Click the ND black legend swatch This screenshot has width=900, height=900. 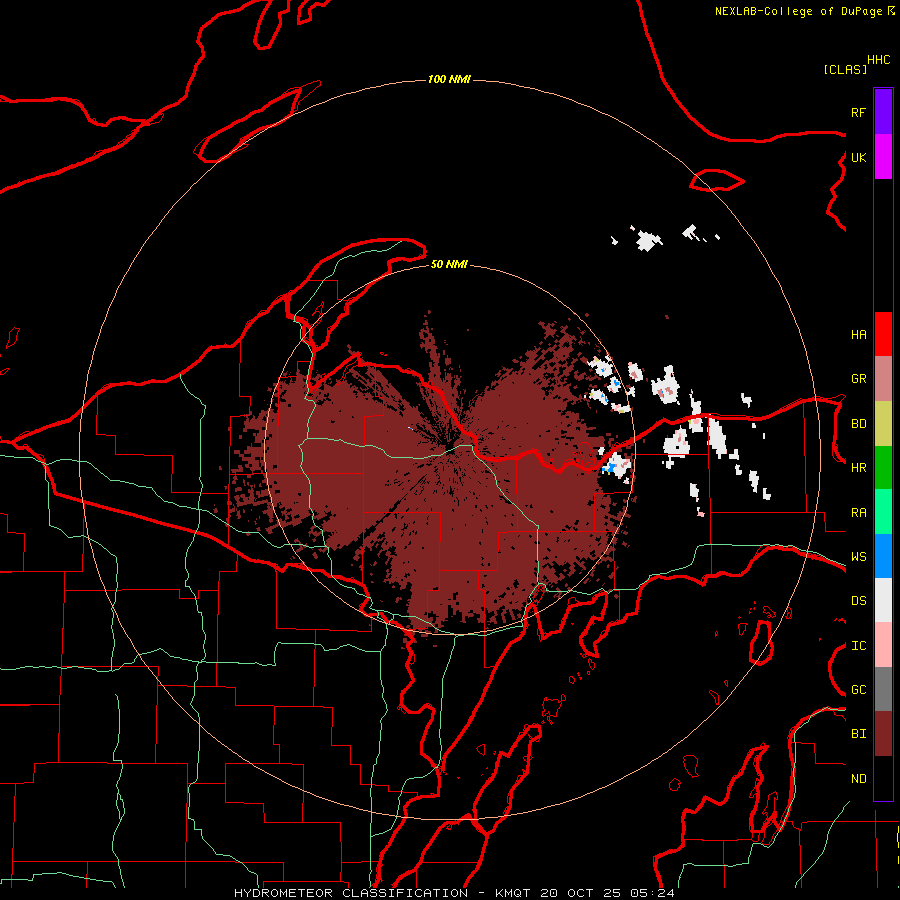click(883, 778)
